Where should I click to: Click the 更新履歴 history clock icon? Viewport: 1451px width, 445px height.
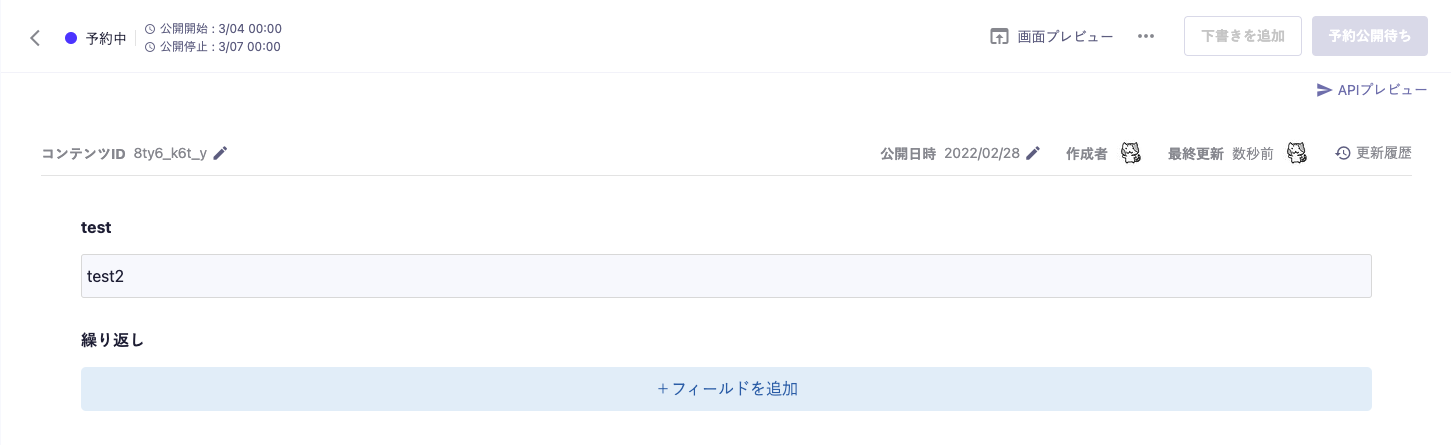(x=1343, y=153)
